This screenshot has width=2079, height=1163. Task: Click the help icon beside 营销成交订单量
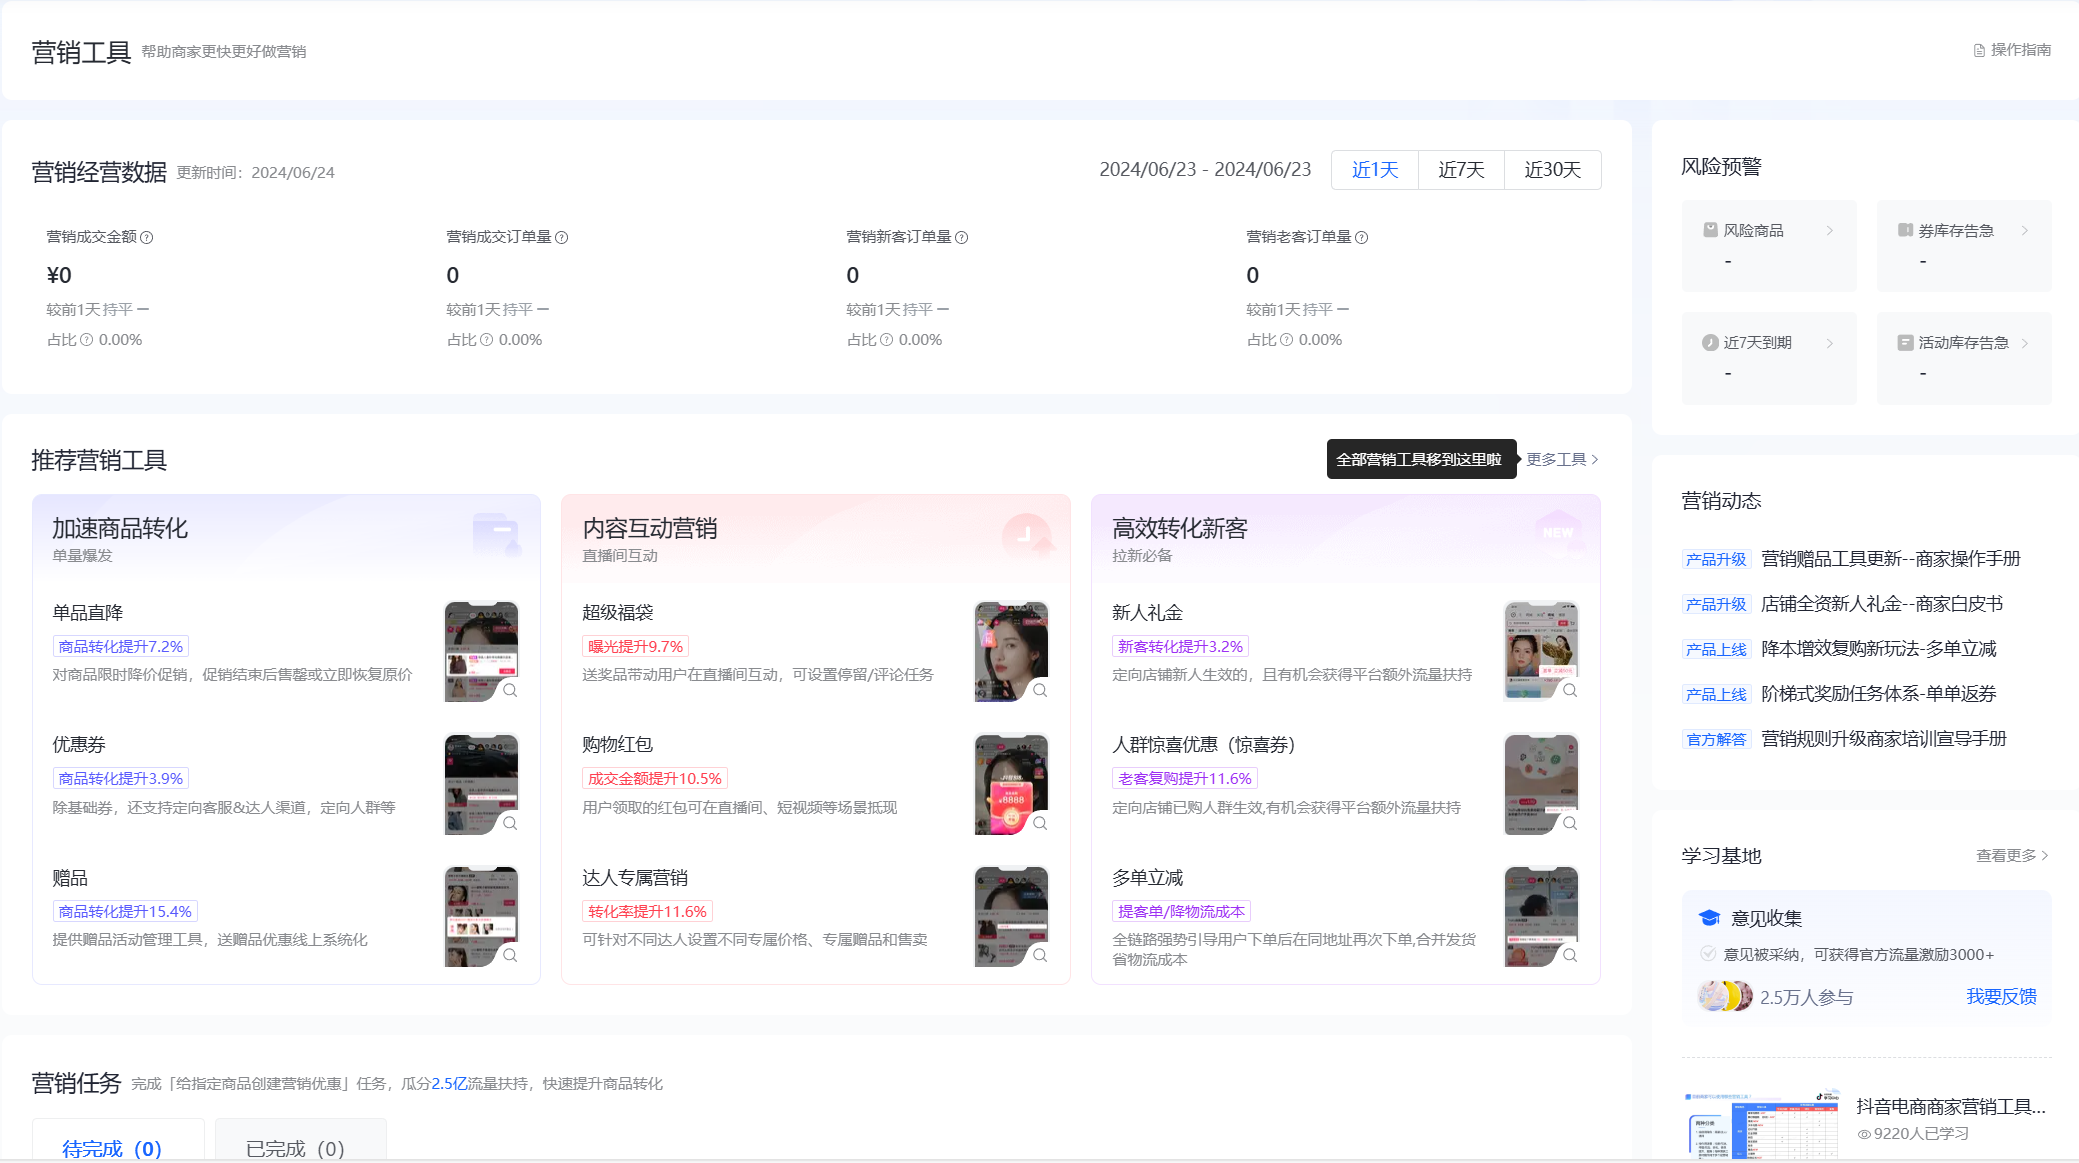click(x=562, y=238)
